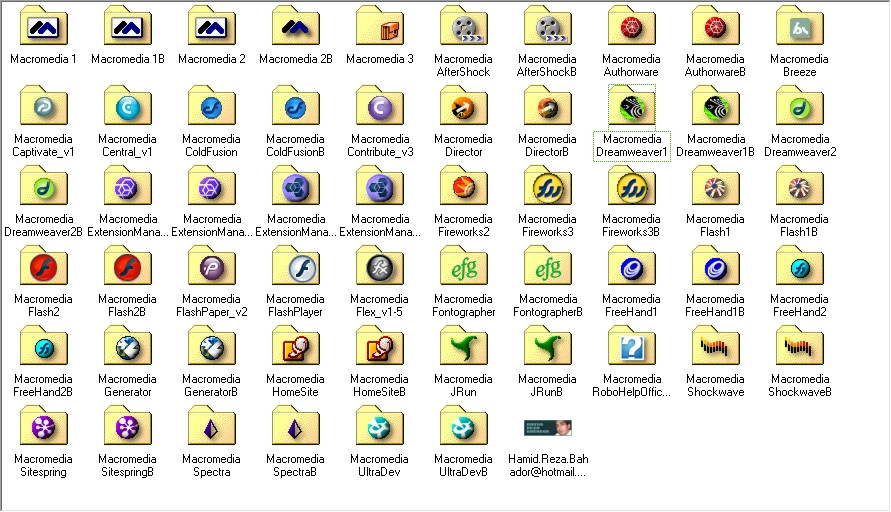Screen dimensions: 891x512
Task: Select the Macromedia Sitespring folder icon
Action: click(x=43, y=426)
